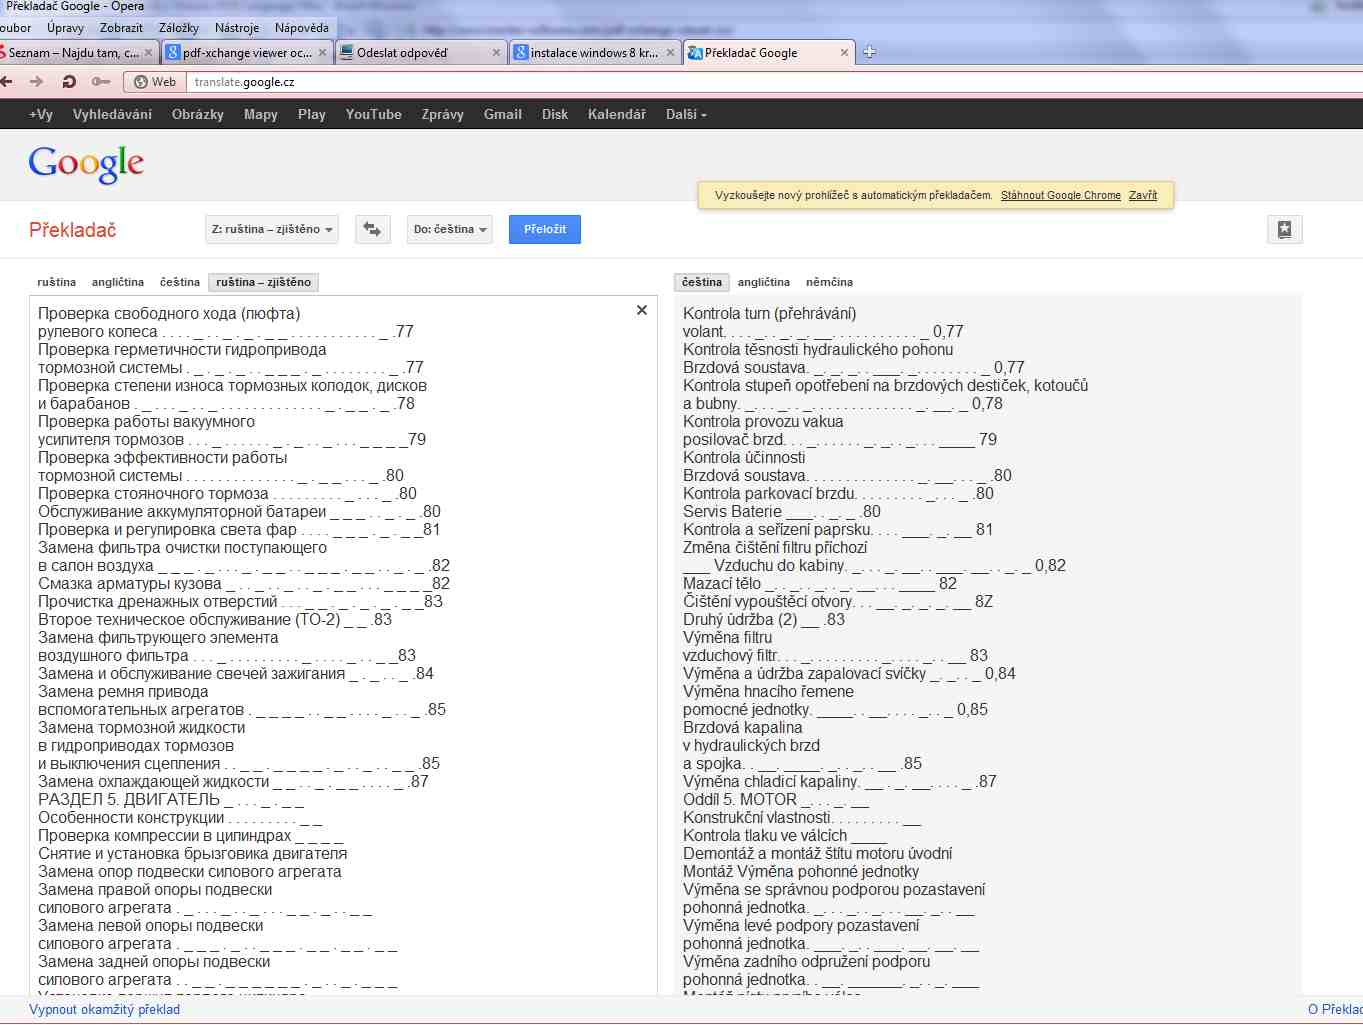The image size is (1363, 1025).
Task: Click the browser back arrow
Action: click(6, 82)
